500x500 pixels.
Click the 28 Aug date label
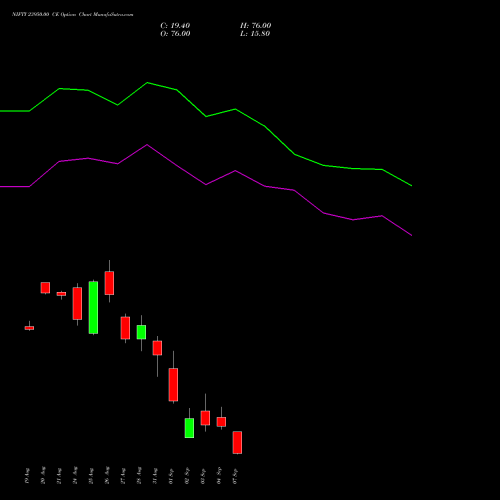click(139, 476)
